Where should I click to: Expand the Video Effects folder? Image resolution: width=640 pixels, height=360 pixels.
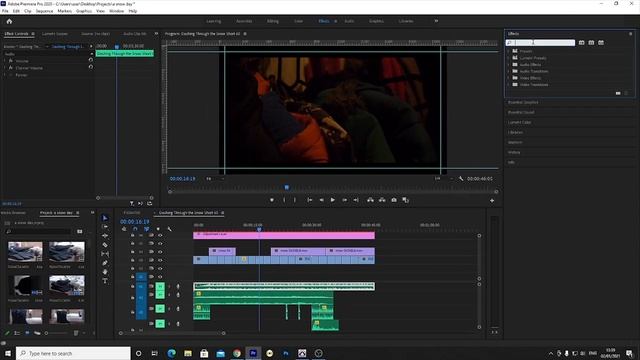point(509,78)
